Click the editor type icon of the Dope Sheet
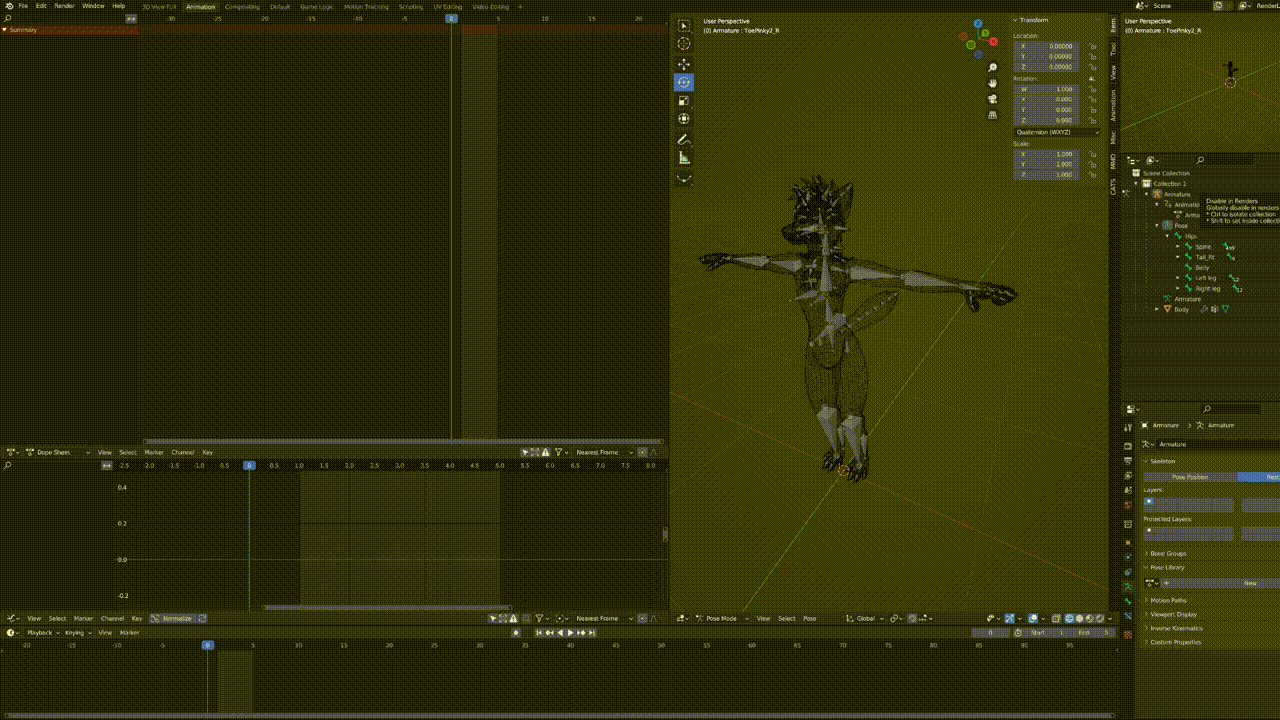The width and height of the screenshot is (1280, 720). [12, 452]
